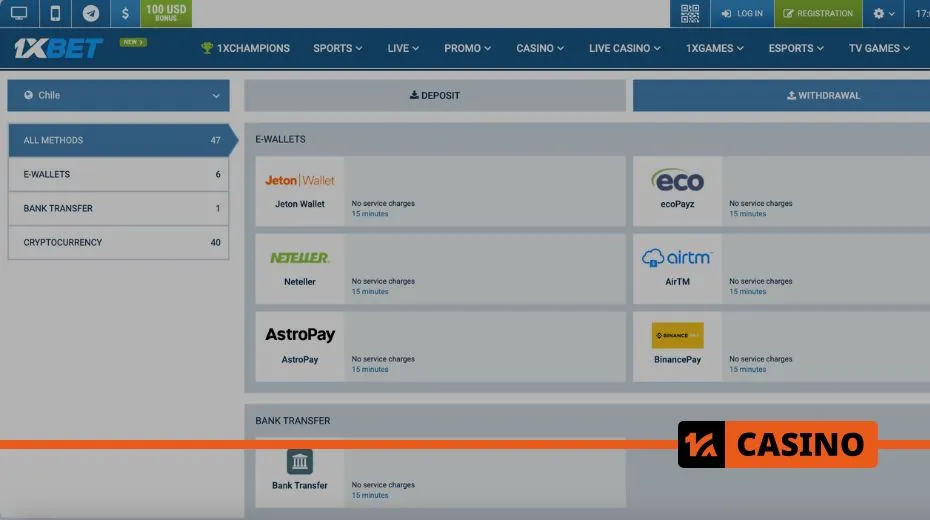Select the CRYPTOCURRENCY category

coord(119,243)
